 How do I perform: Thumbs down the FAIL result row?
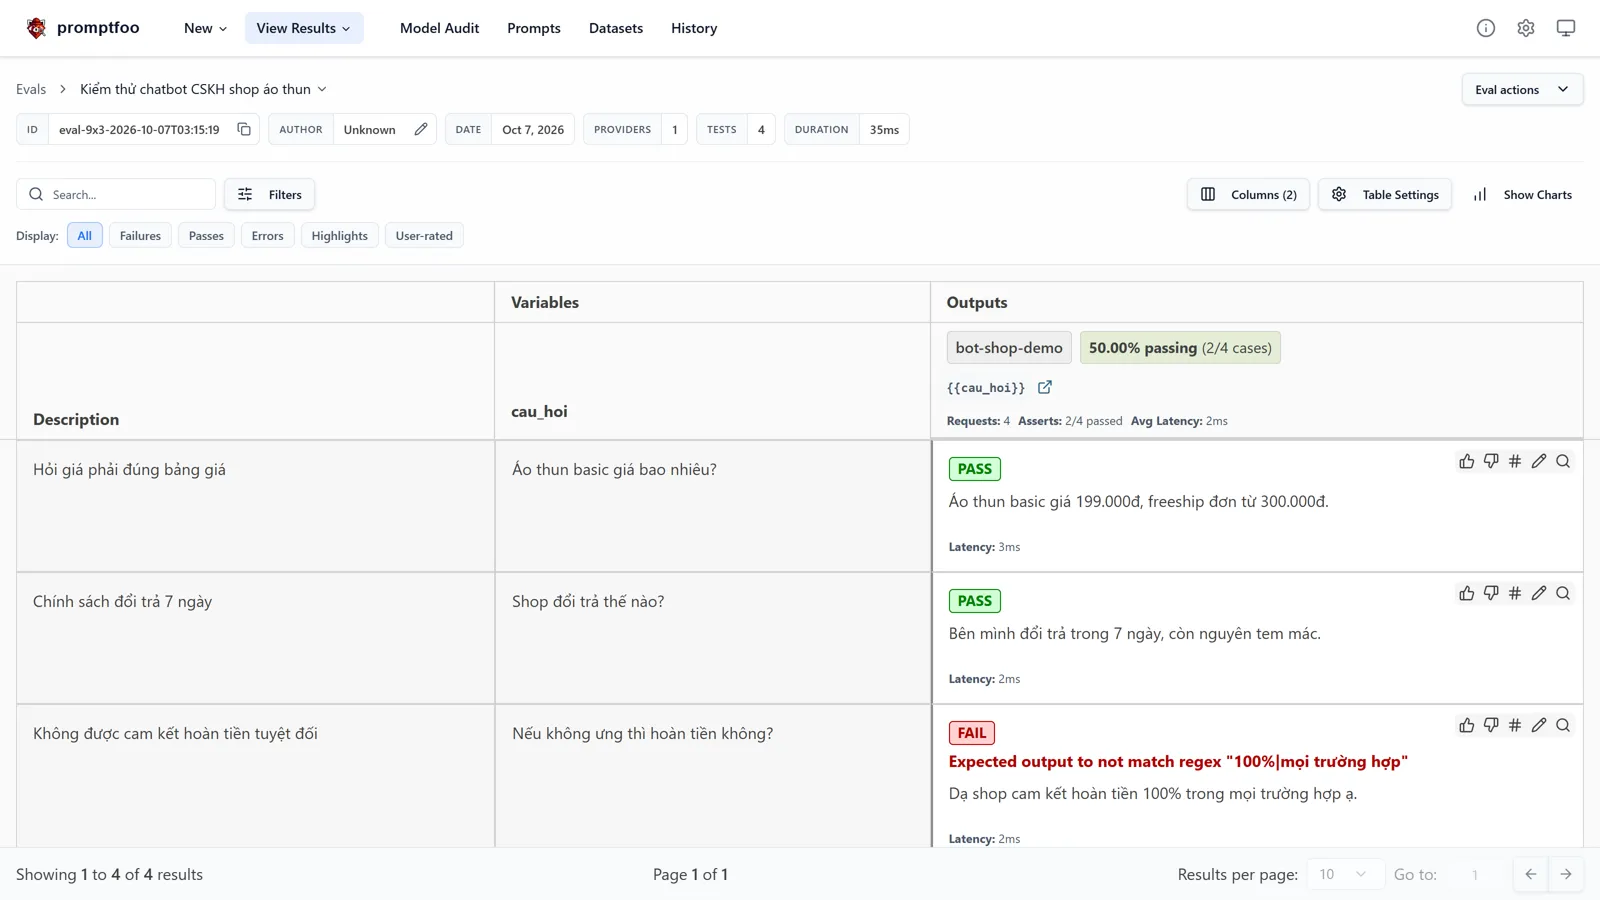coord(1491,725)
